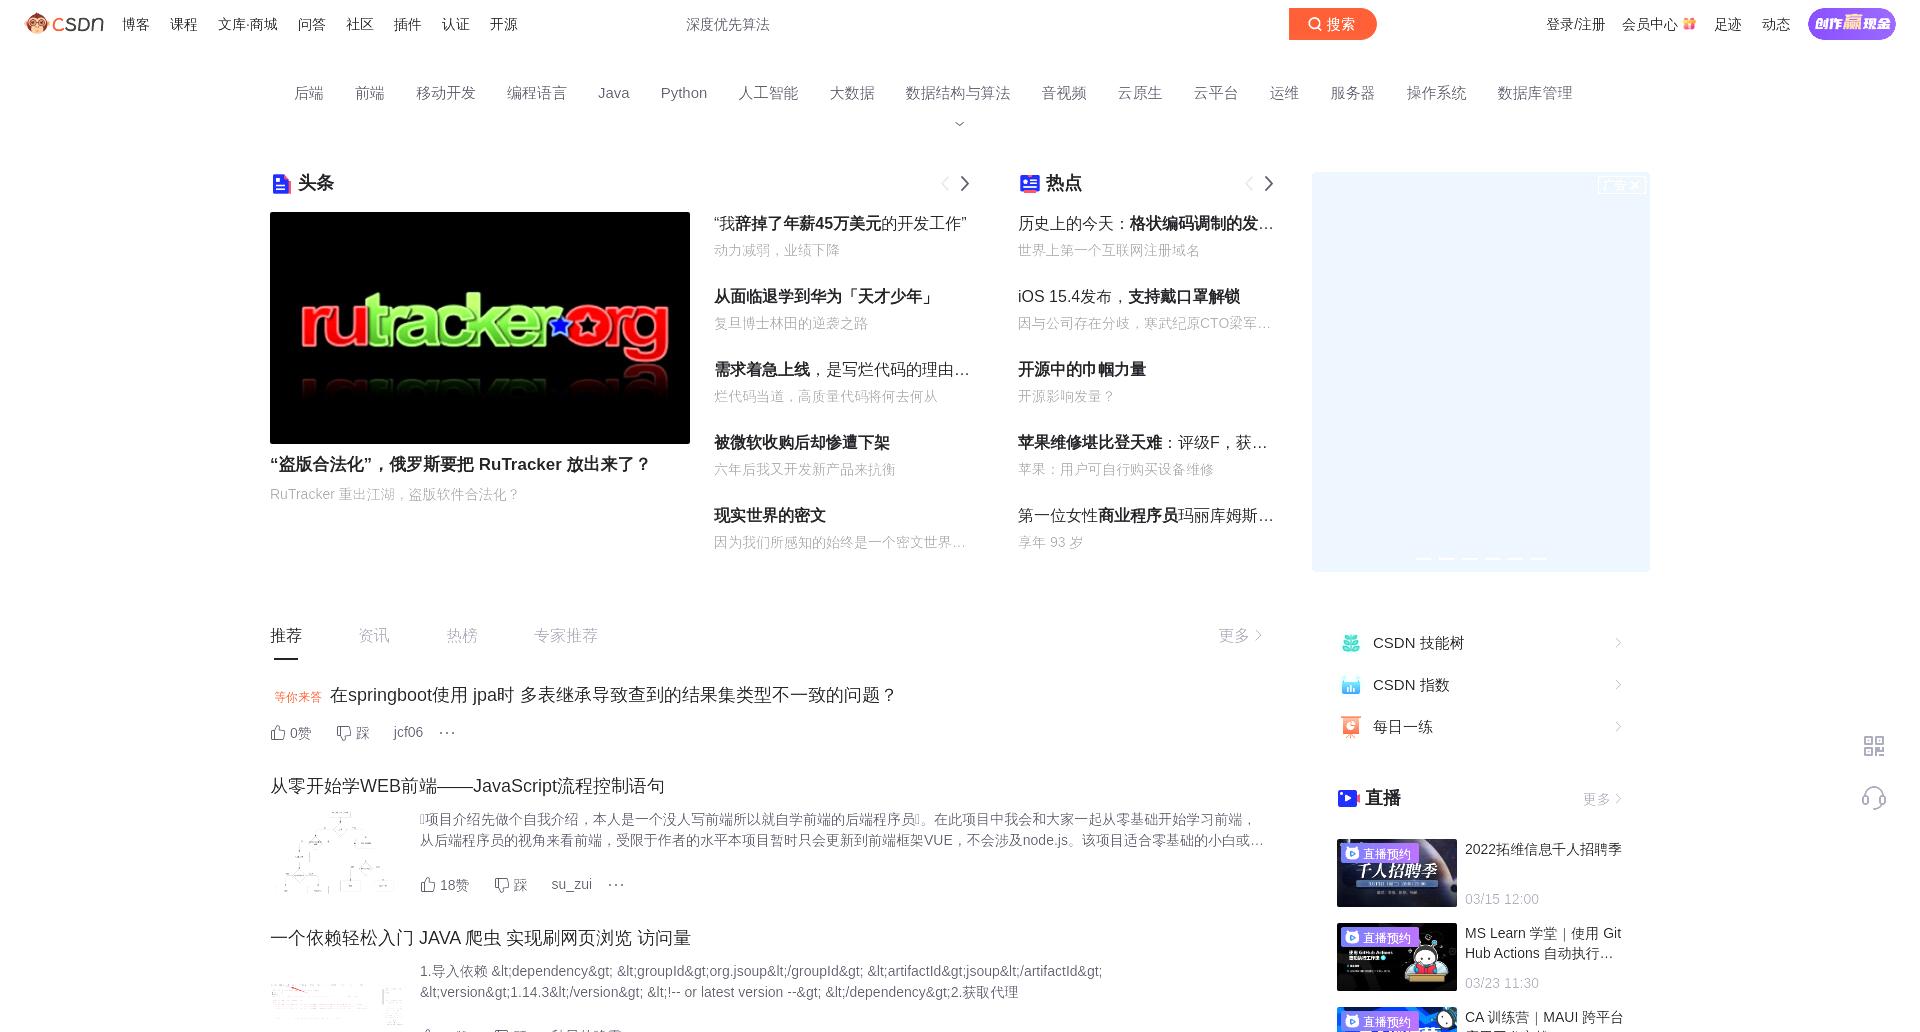Viewport: 1920px width, 1032px height.
Task: Go to next 热点 page arrow
Action: 1269,183
